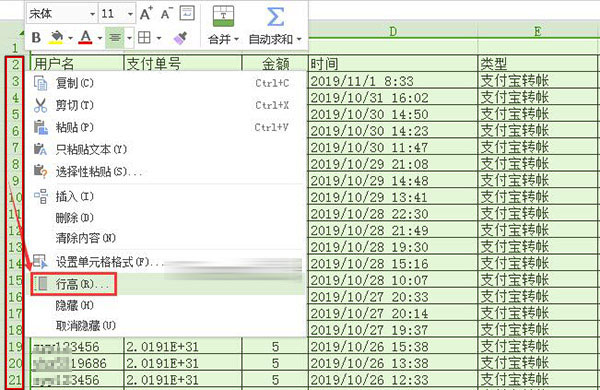
Task: Select column E header
Action: tap(538, 31)
